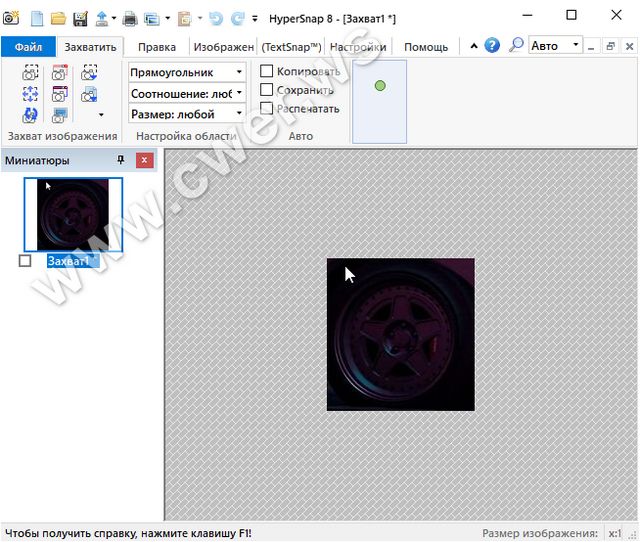The height and width of the screenshot is (542, 640).
Task: Click the save floppy disk icon
Action: [x=80, y=17]
